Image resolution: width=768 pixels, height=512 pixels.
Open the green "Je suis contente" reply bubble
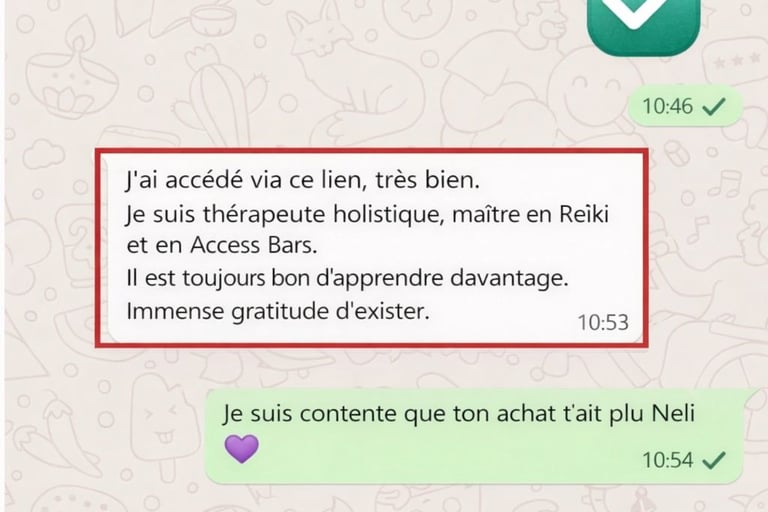[x=474, y=436]
